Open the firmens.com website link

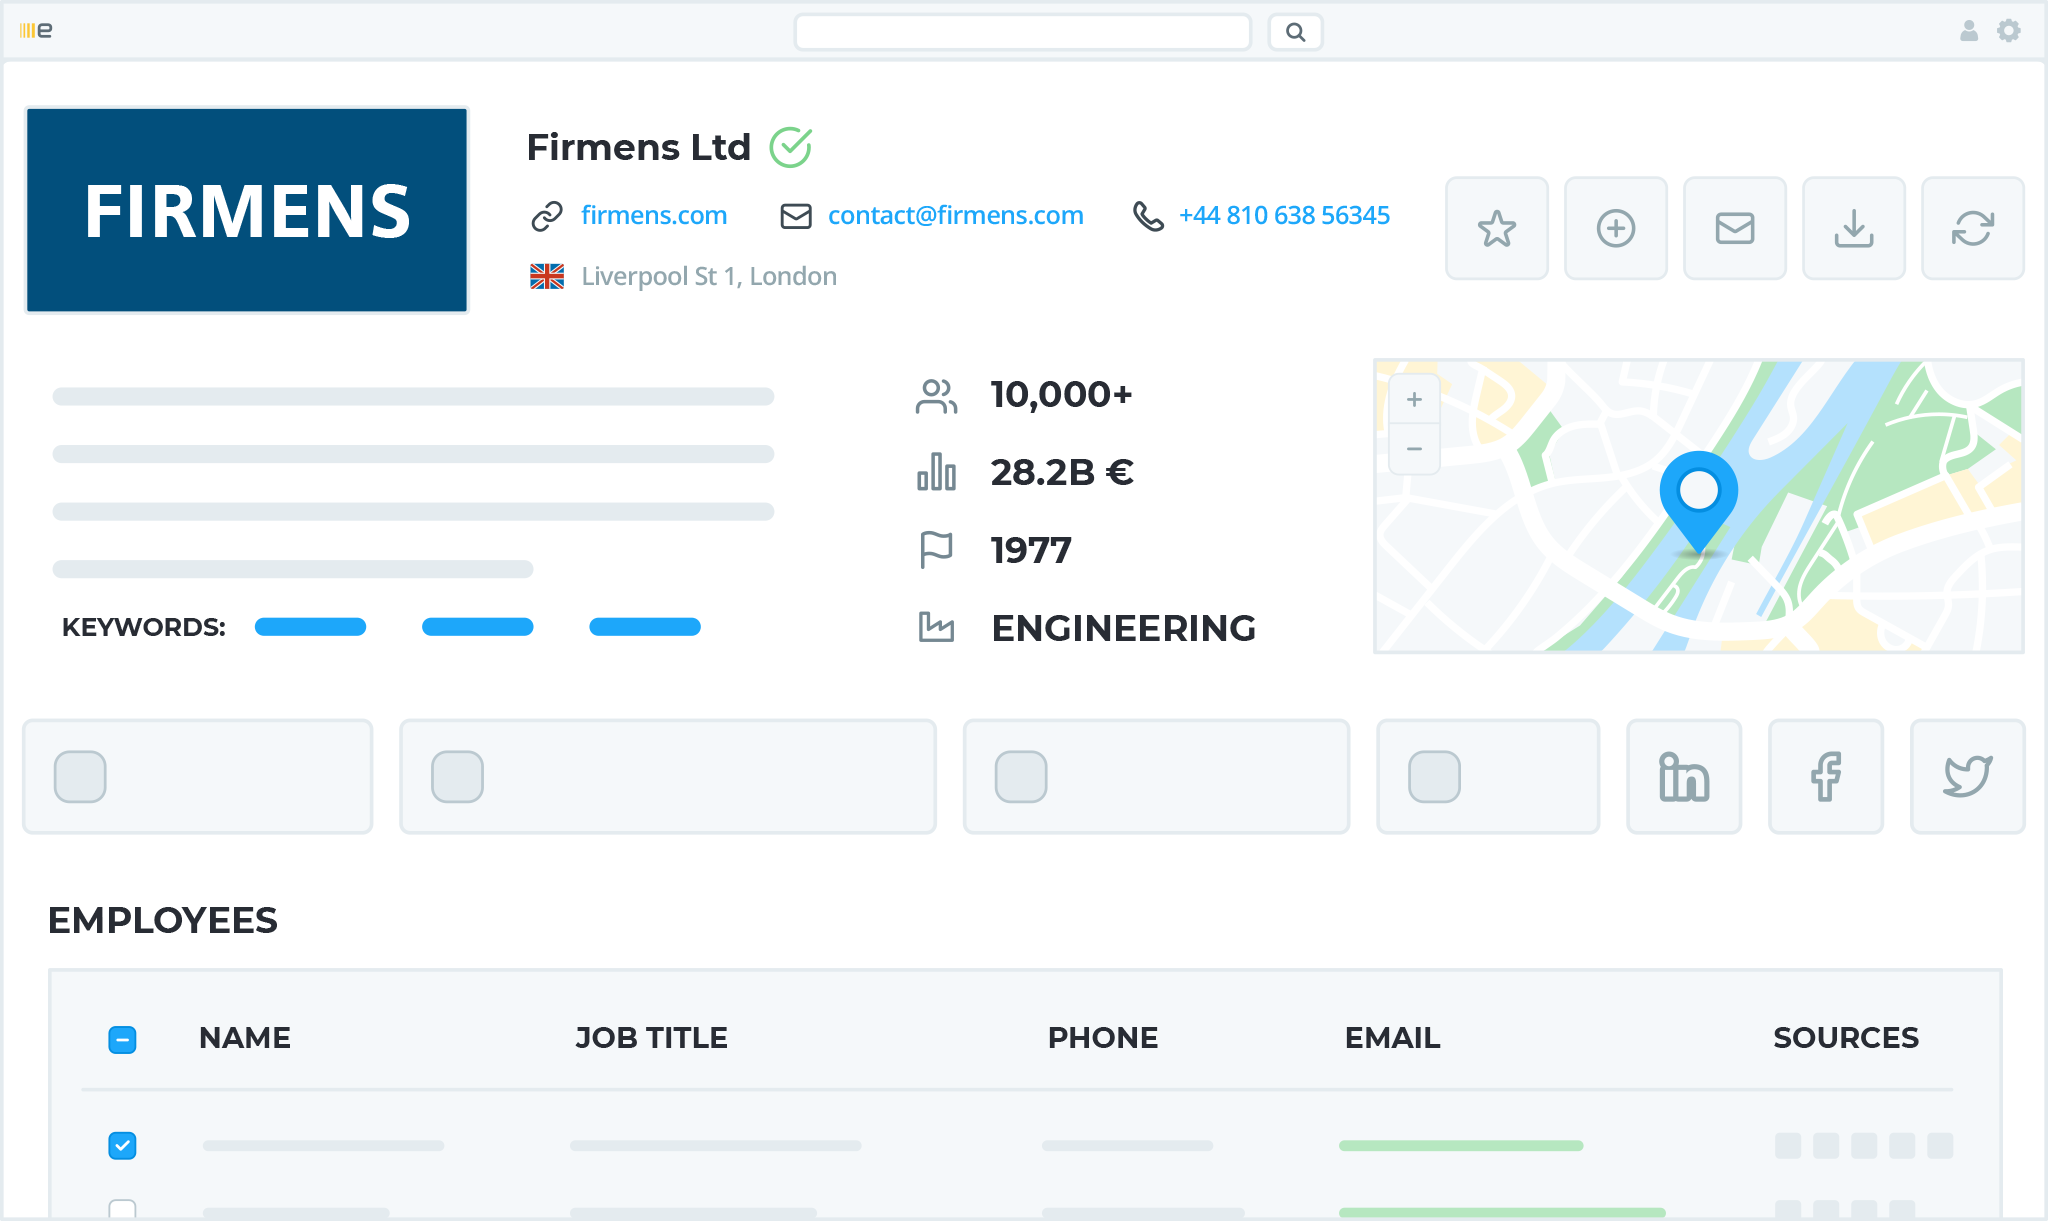click(654, 215)
